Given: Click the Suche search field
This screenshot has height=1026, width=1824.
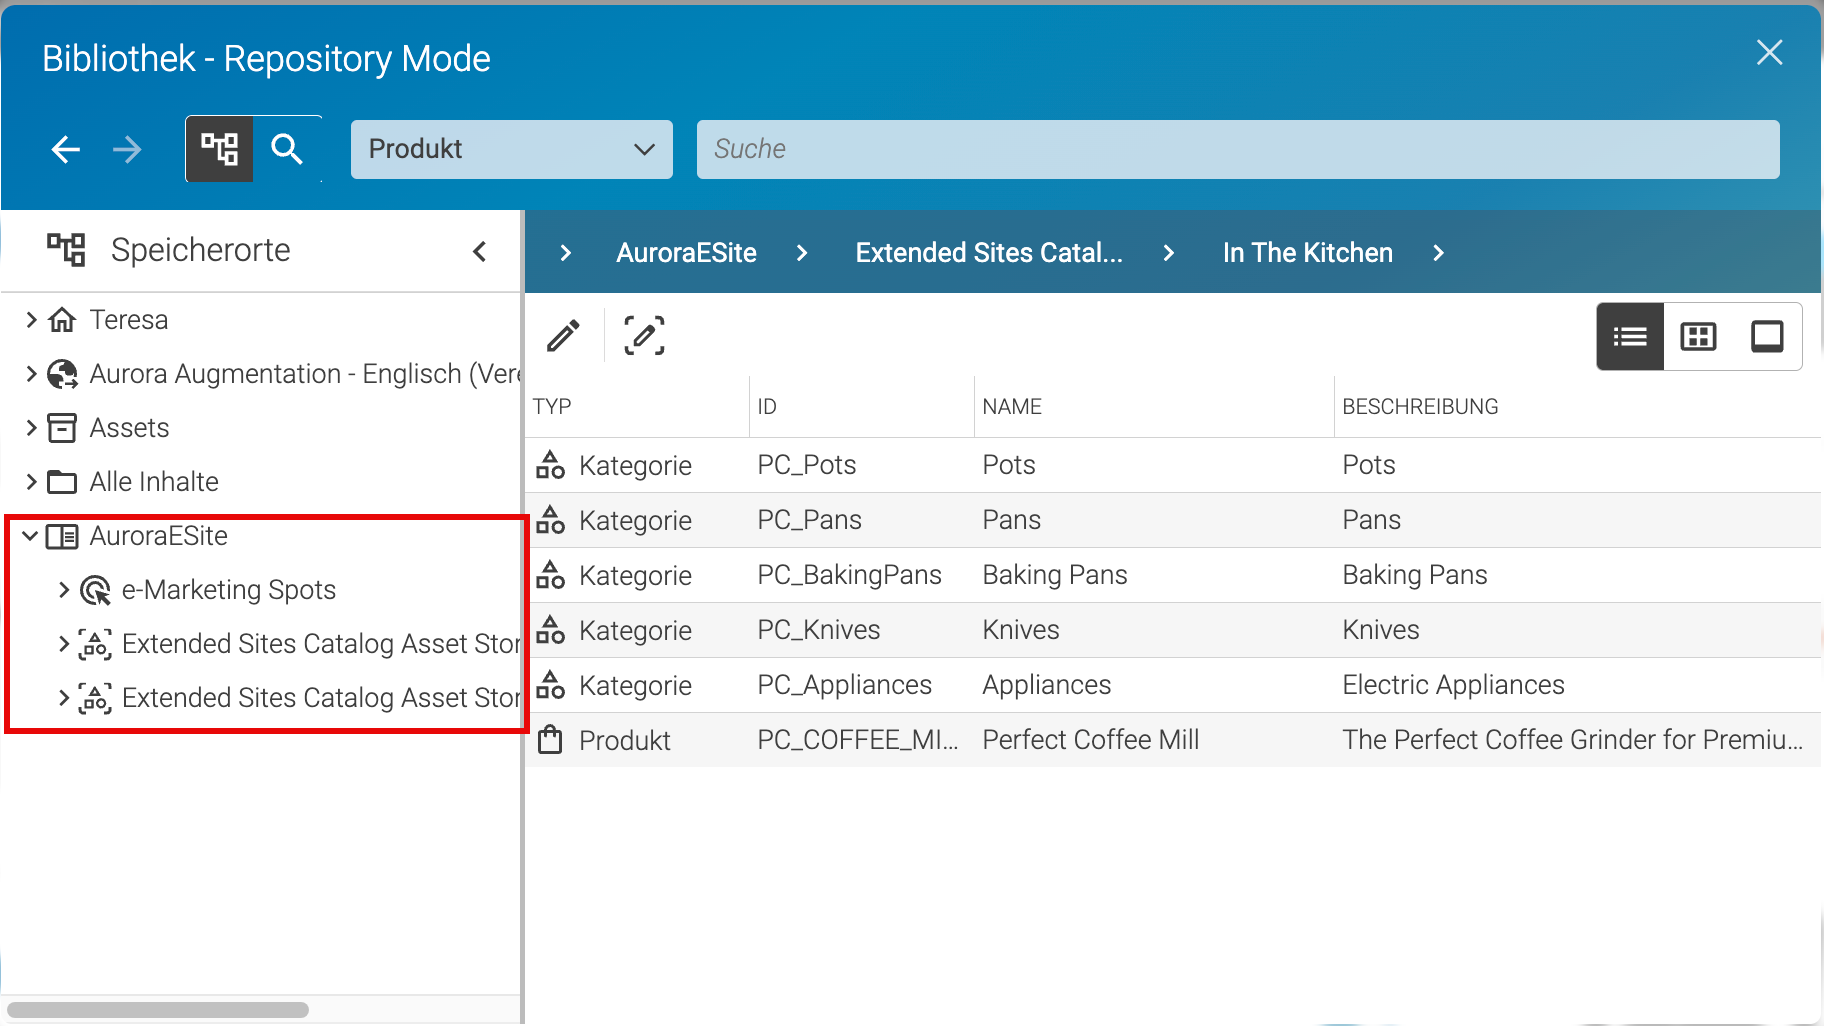Looking at the screenshot, I should tap(1238, 149).
